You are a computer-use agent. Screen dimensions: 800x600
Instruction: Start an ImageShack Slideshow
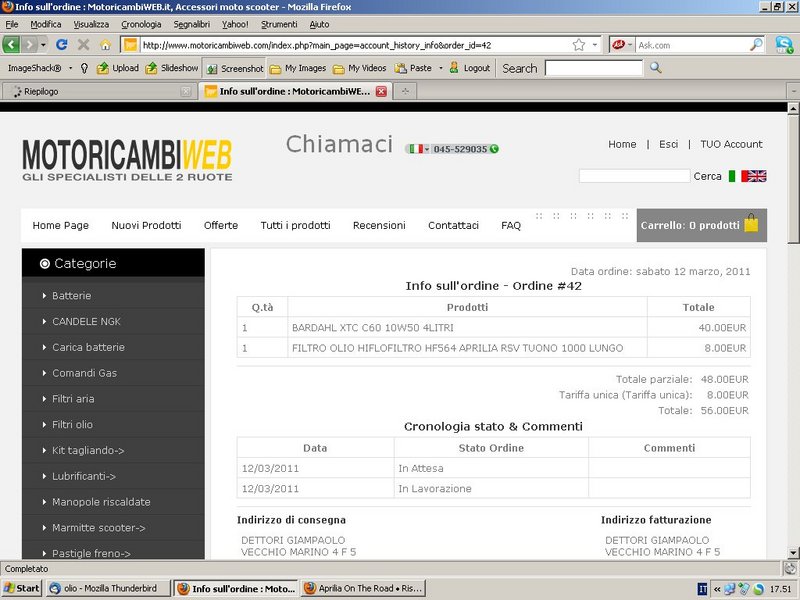pos(171,68)
